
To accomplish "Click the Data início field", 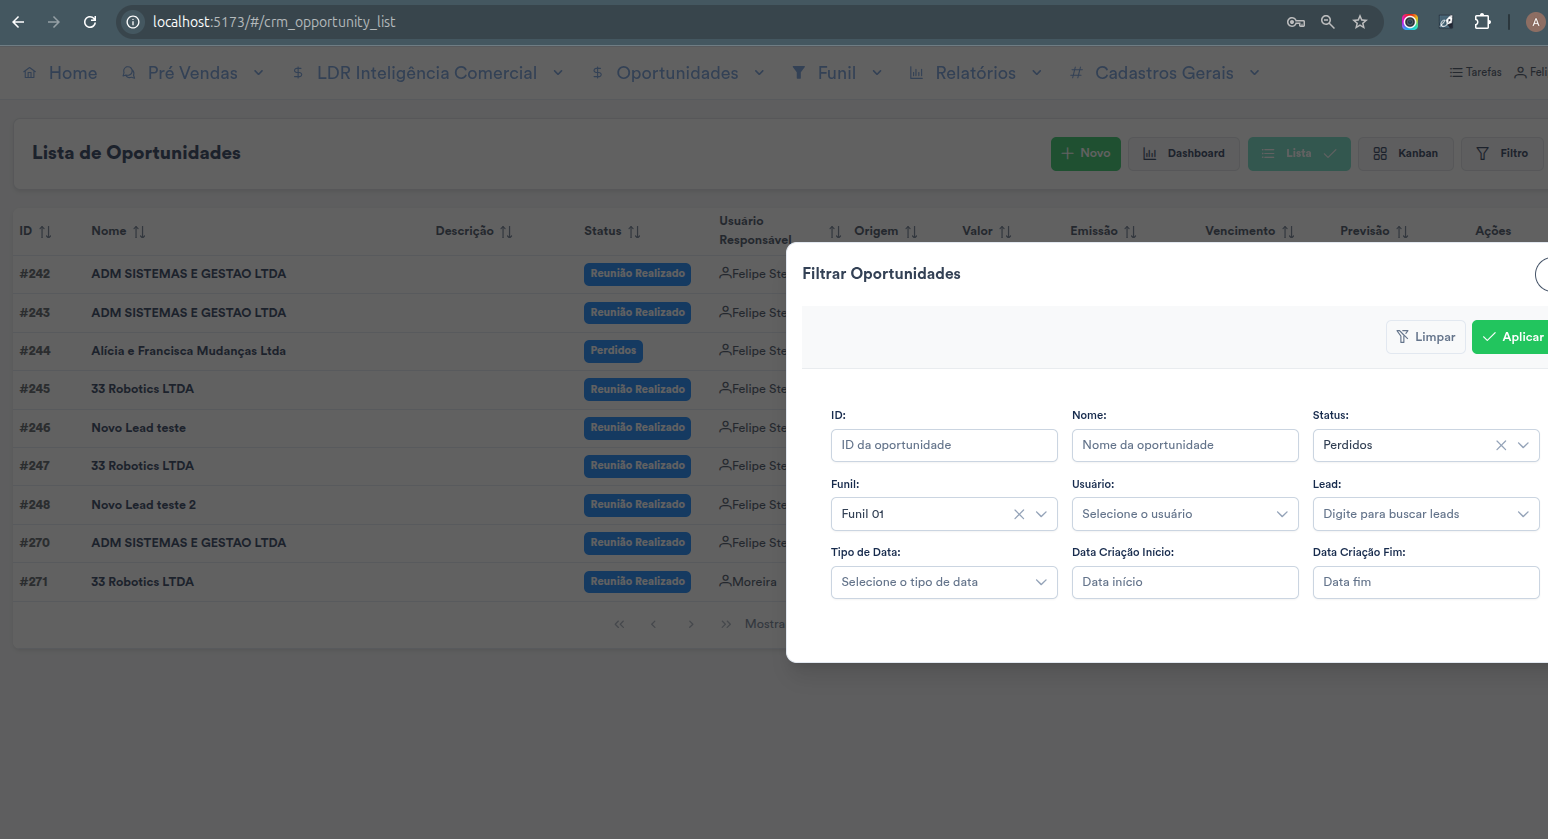I will tap(1185, 582).
